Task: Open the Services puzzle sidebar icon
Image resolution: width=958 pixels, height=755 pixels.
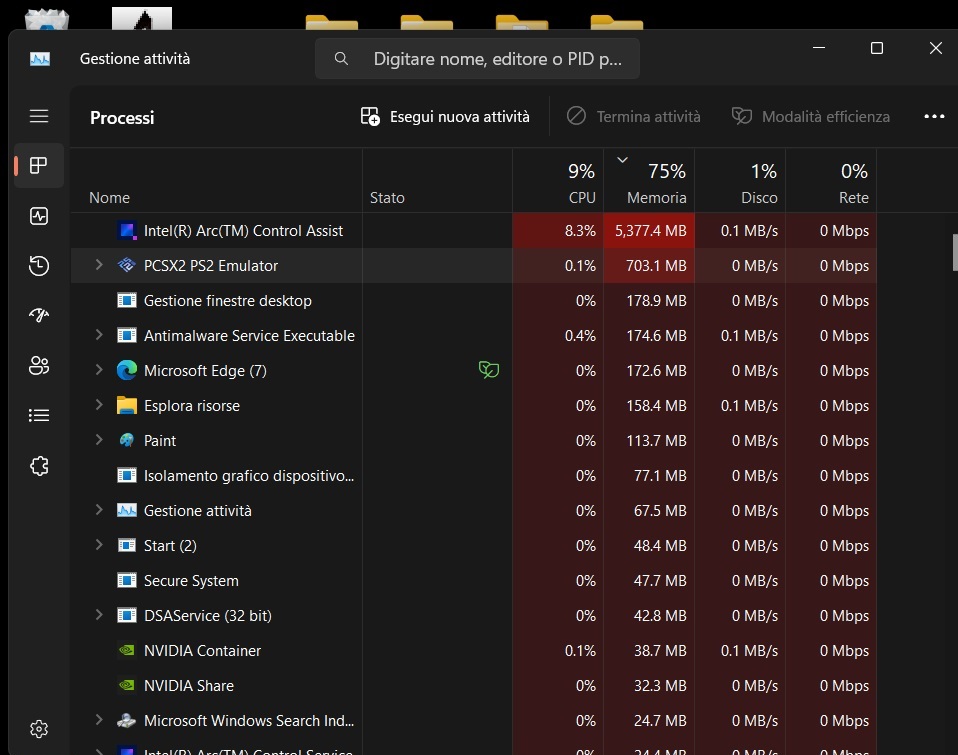Action: 39,466
